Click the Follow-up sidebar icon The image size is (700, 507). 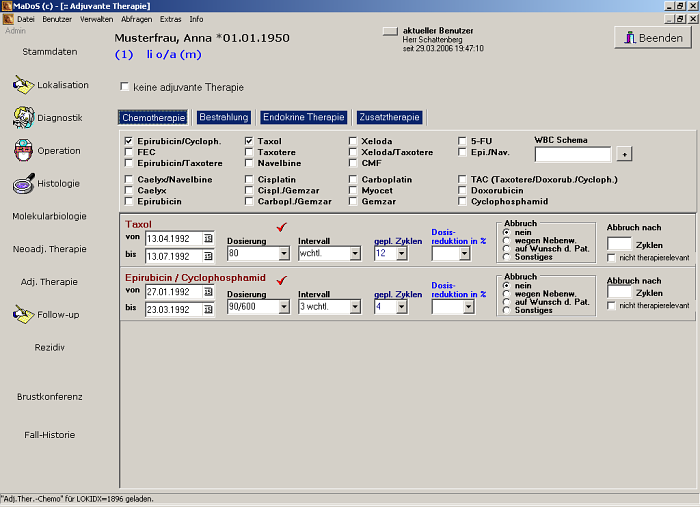pyautogui.click(x=23, y=315)
